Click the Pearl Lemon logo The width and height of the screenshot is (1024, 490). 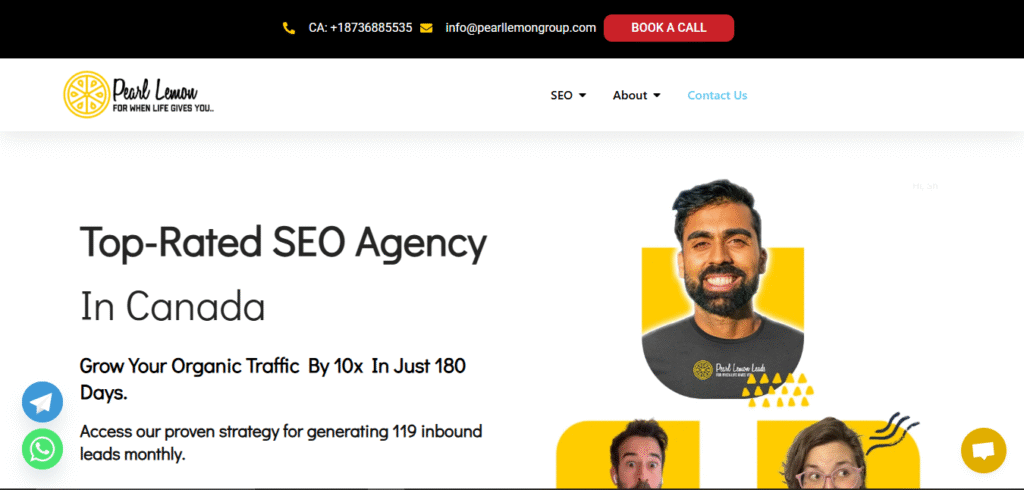138,95
